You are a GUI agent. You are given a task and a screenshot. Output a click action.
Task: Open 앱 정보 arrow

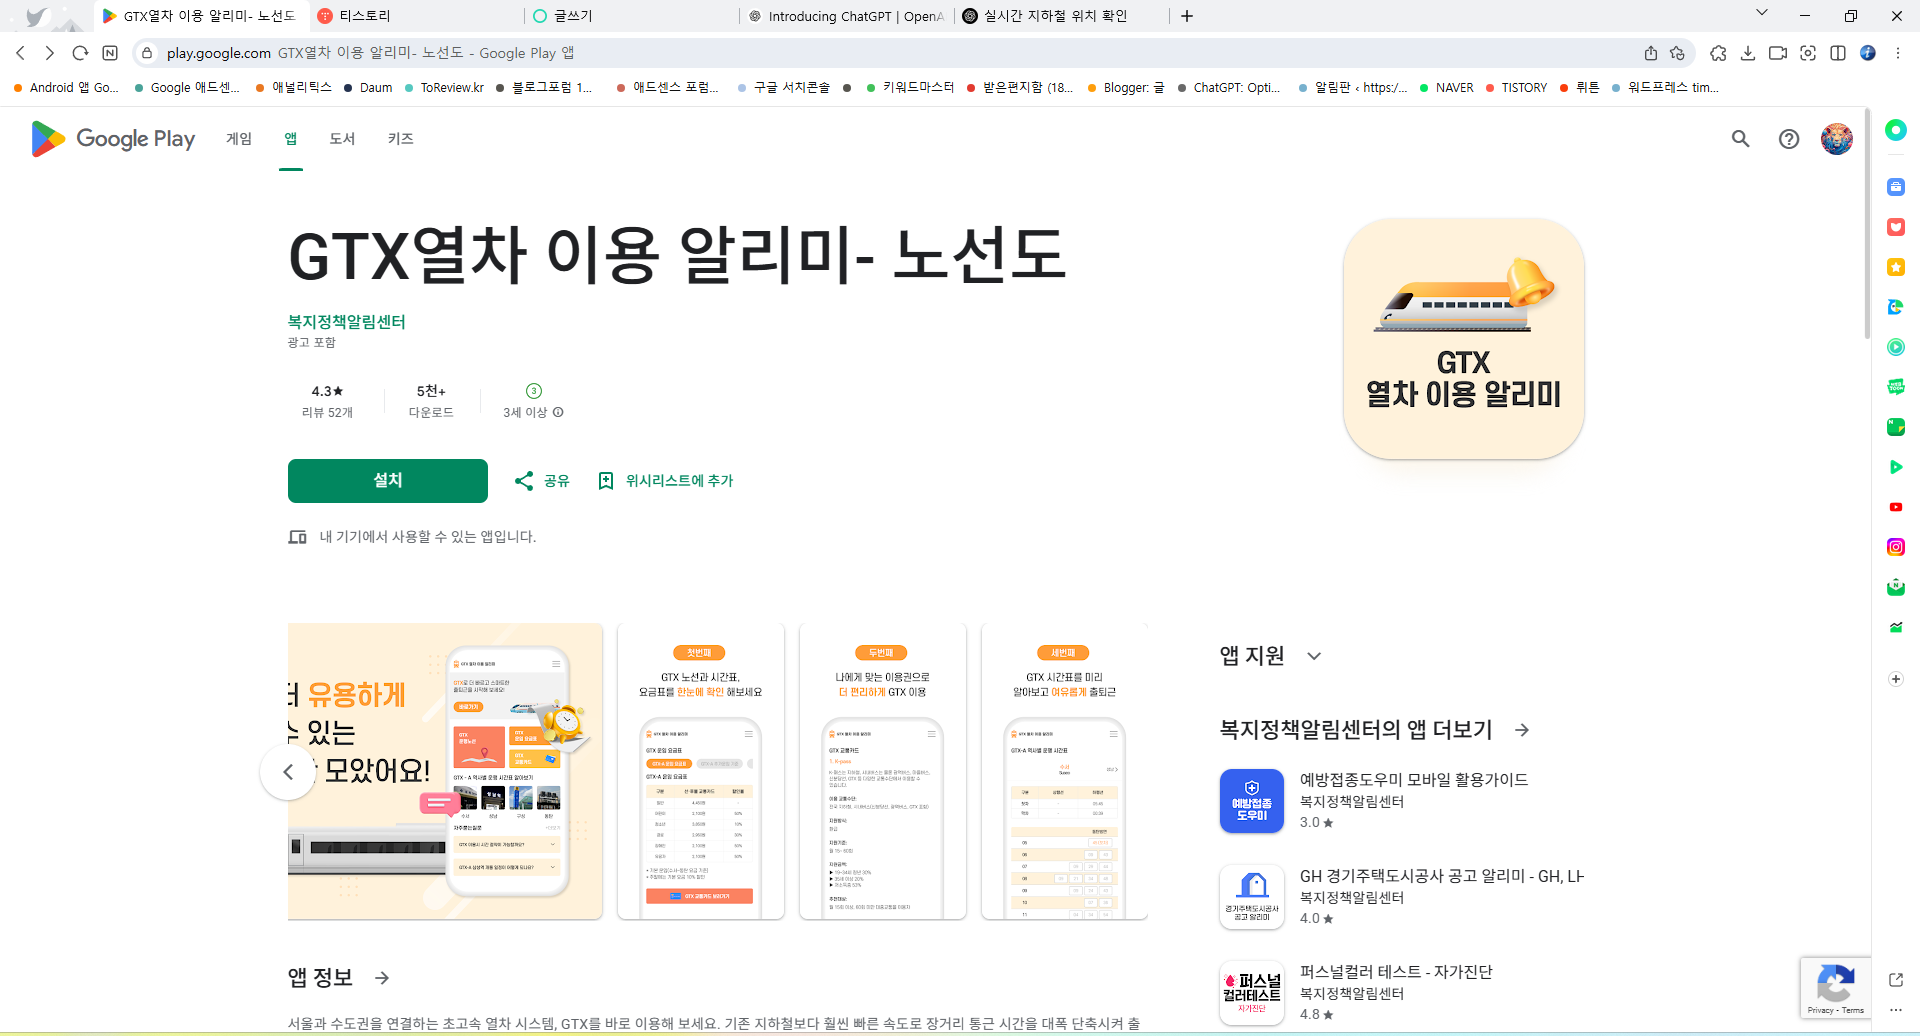[382, 978]
